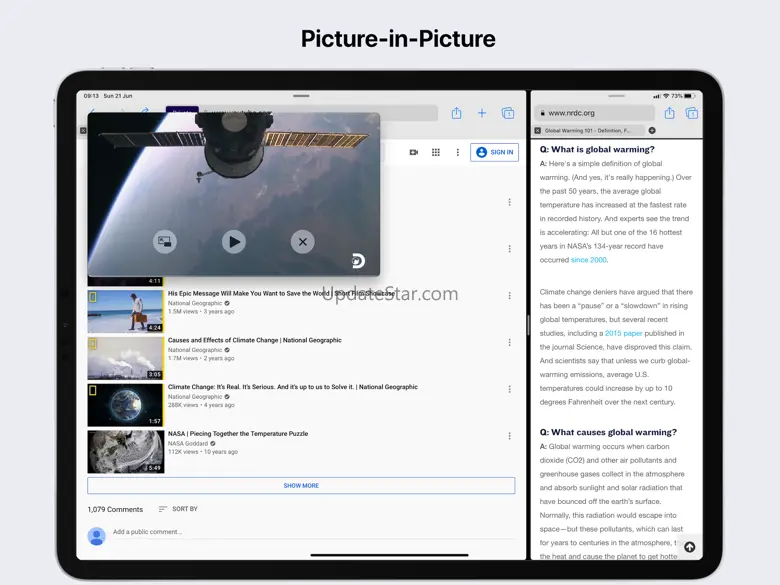Click the YouTube create video camera icon

[413, 153]
